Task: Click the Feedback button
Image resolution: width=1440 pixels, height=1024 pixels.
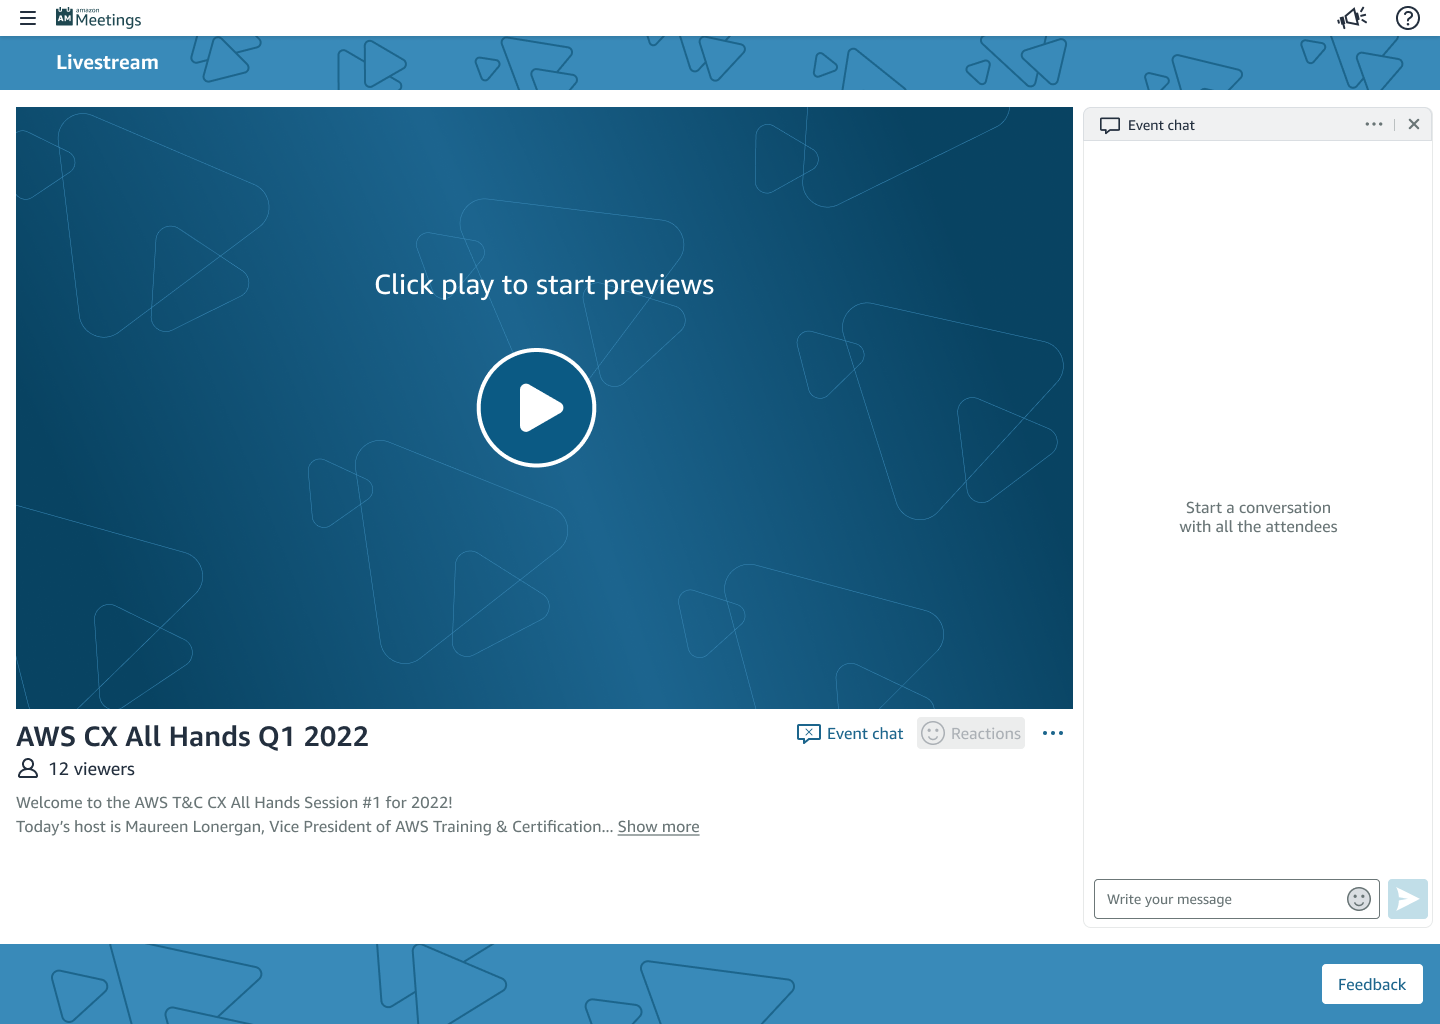Action: tap(1371, 984)
